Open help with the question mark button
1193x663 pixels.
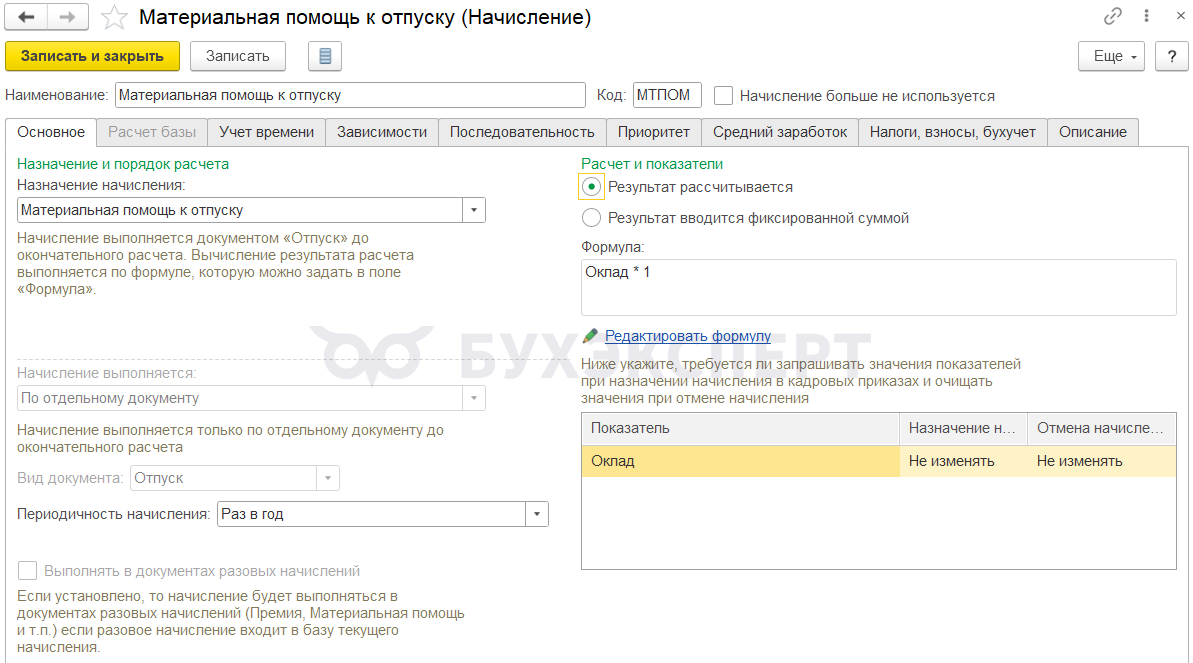1171,56
